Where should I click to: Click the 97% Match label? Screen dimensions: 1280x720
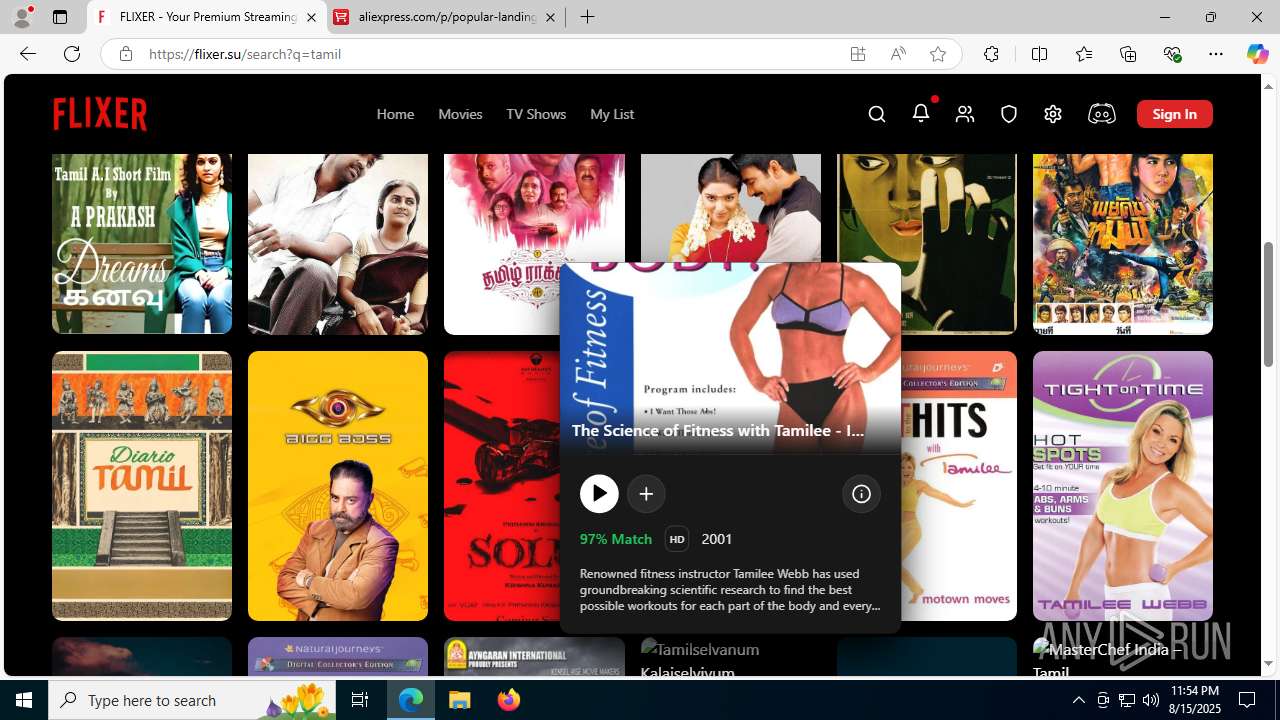point(616,539)
